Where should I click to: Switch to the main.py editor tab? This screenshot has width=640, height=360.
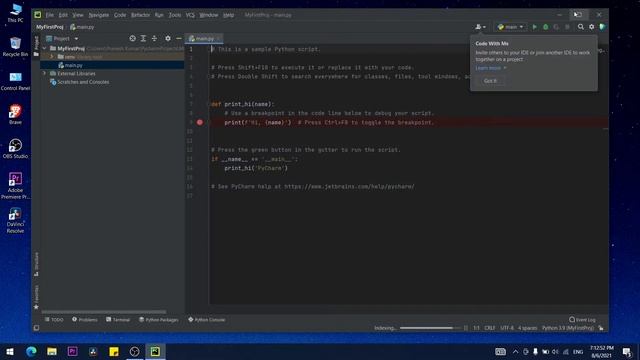tap(204, 38)
